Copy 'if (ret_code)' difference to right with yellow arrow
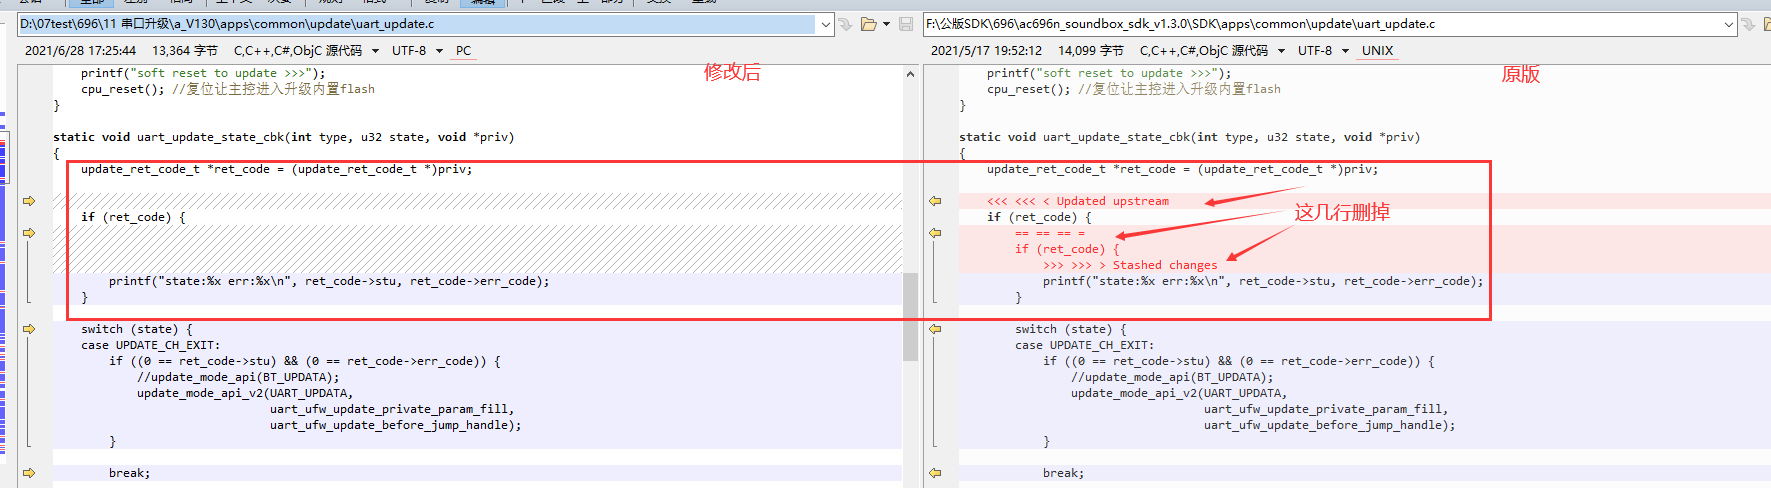The height and width of the screenshot is (488, 1771). [29, 233]
